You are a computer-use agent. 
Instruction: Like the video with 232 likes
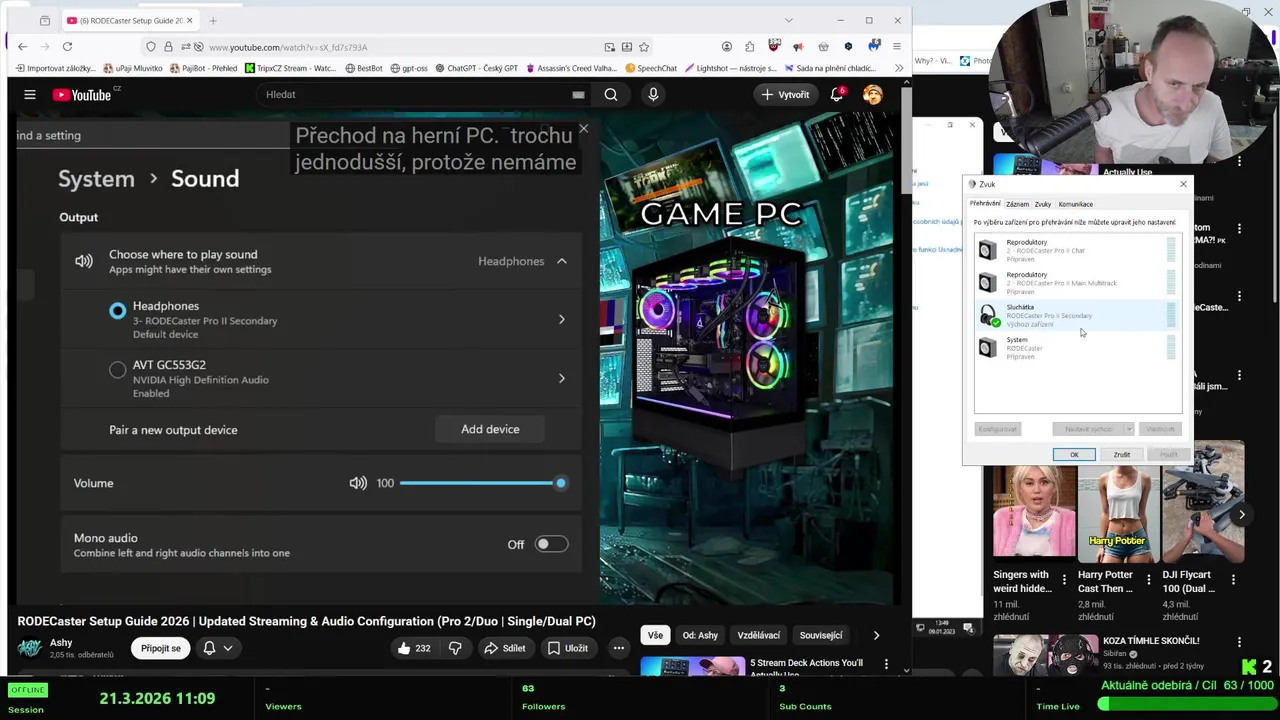coord(414,648)
